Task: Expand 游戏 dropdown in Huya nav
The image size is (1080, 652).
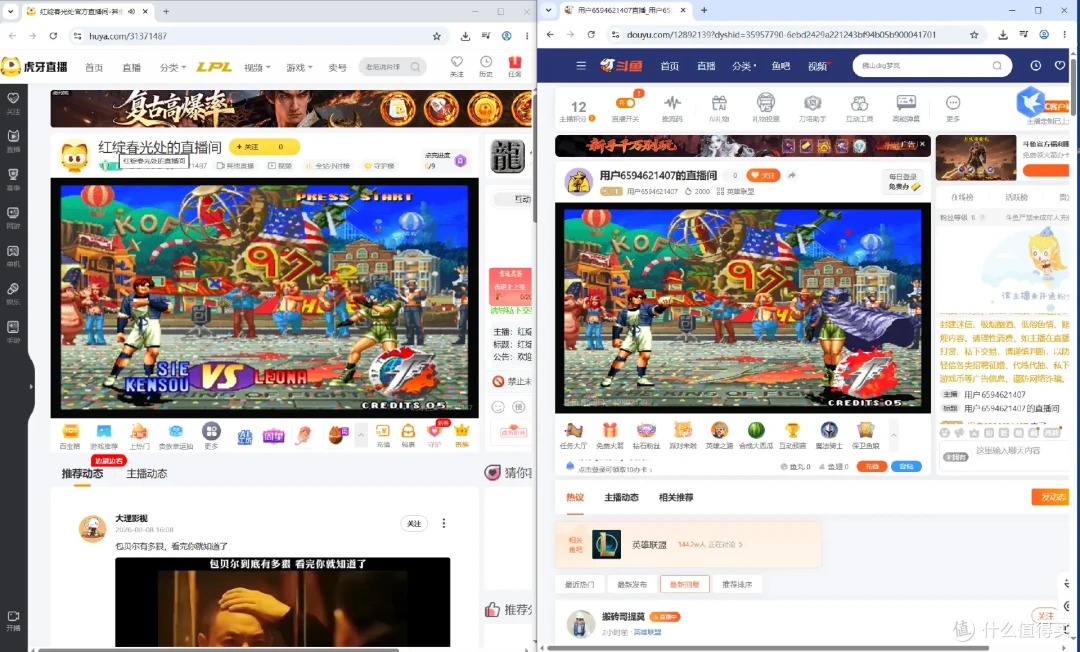Action: 299,67
